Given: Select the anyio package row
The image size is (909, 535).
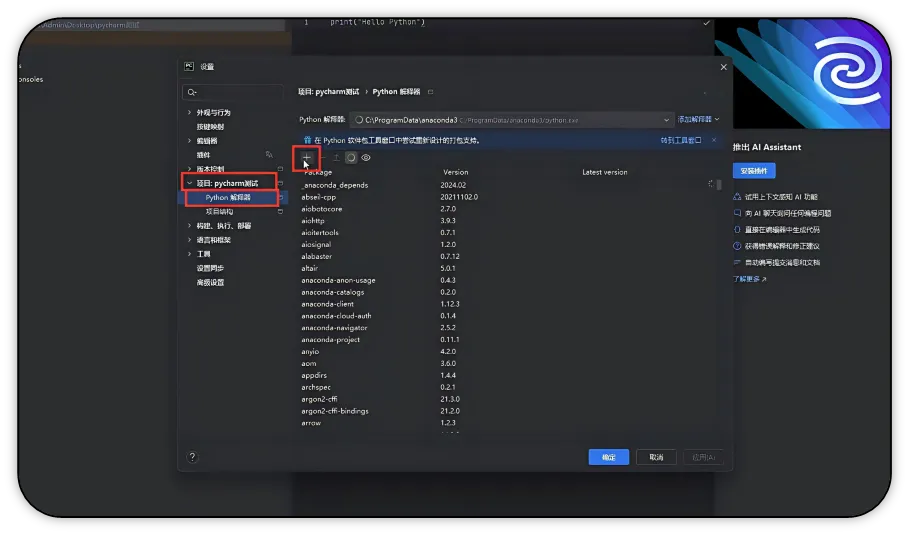Looking at the screenshot, I should point(506,351).
